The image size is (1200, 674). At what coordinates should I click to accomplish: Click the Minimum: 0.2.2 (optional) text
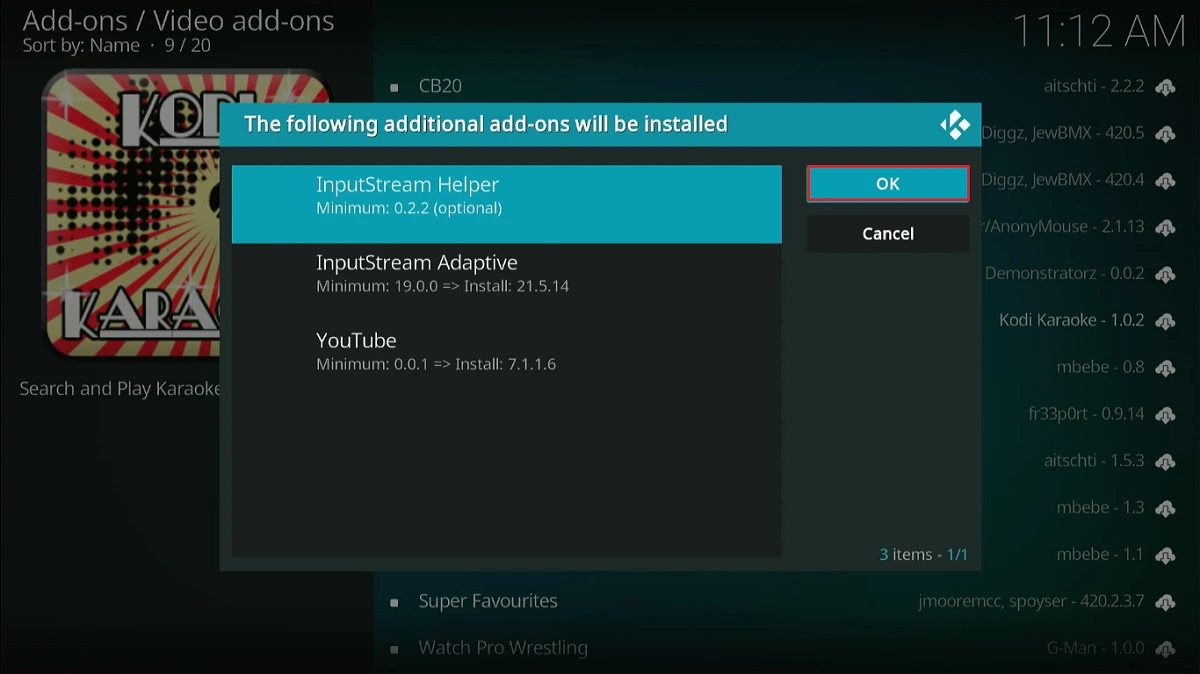pos(409,209)
